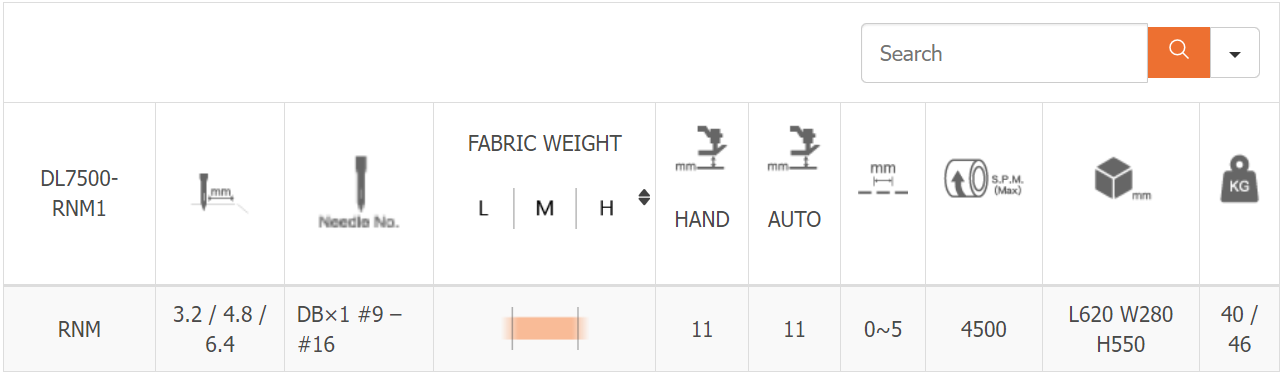Screen dimensions: 1282x373
Task: Click the box dimensions mm icon
Action: (x=1120, y=180)
